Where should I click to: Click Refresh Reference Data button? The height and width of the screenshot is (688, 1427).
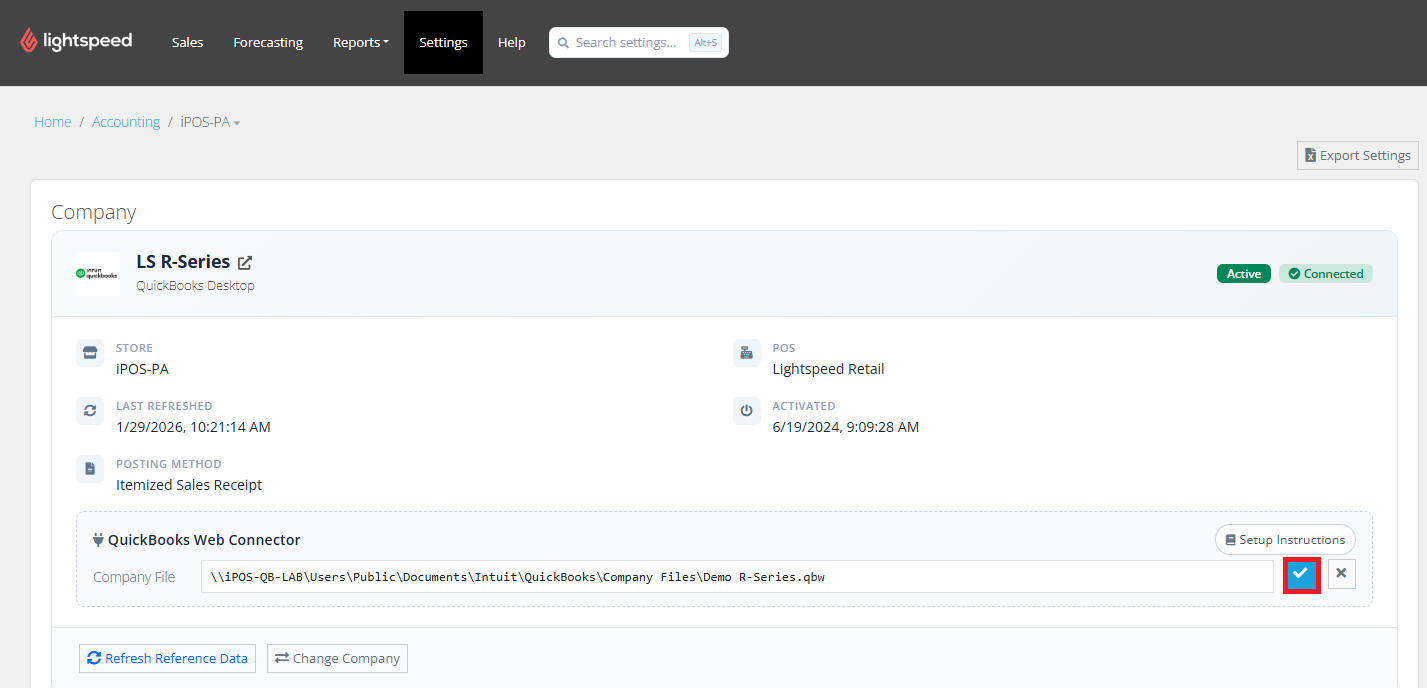click(x=168, y=658)
